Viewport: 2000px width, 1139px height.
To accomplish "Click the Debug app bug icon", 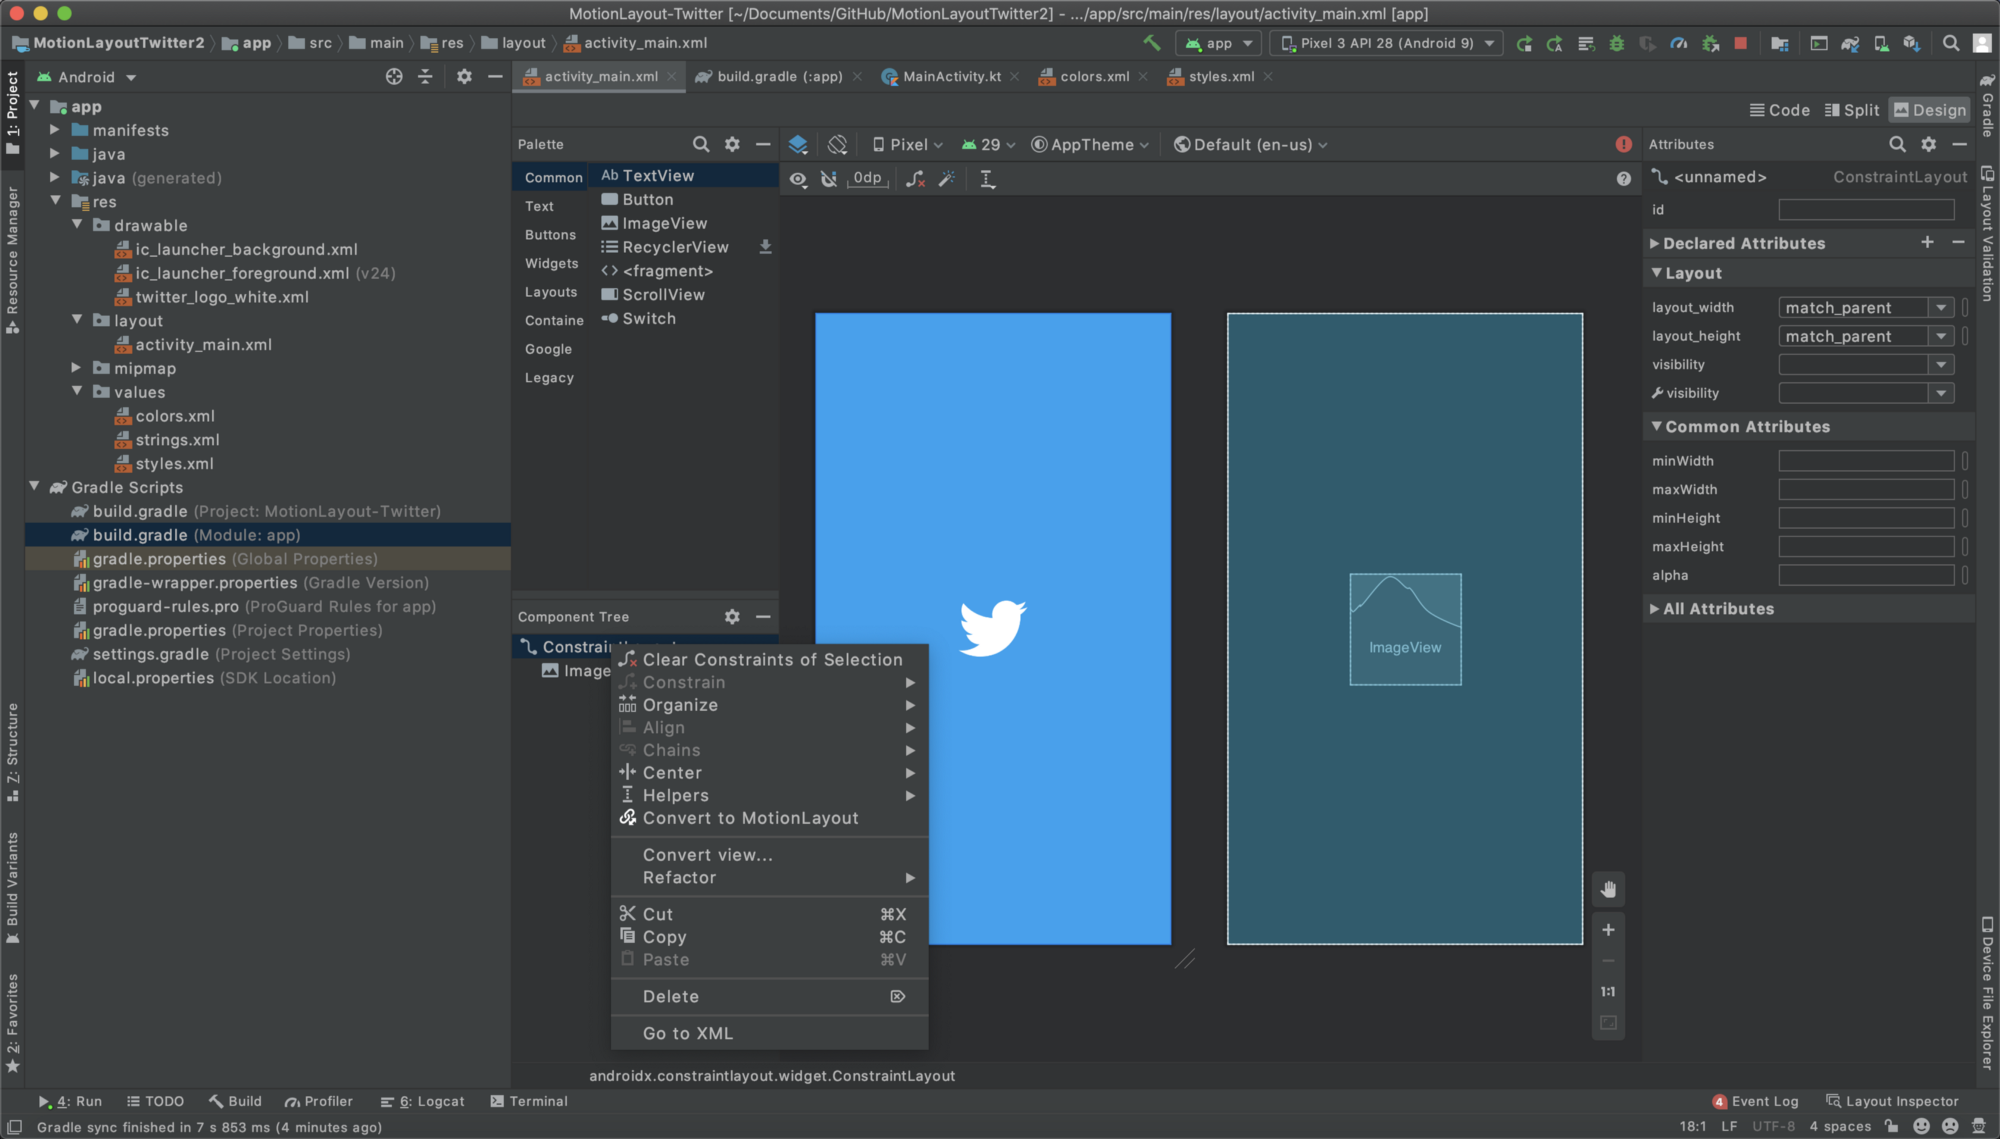I will (1616, 43).
